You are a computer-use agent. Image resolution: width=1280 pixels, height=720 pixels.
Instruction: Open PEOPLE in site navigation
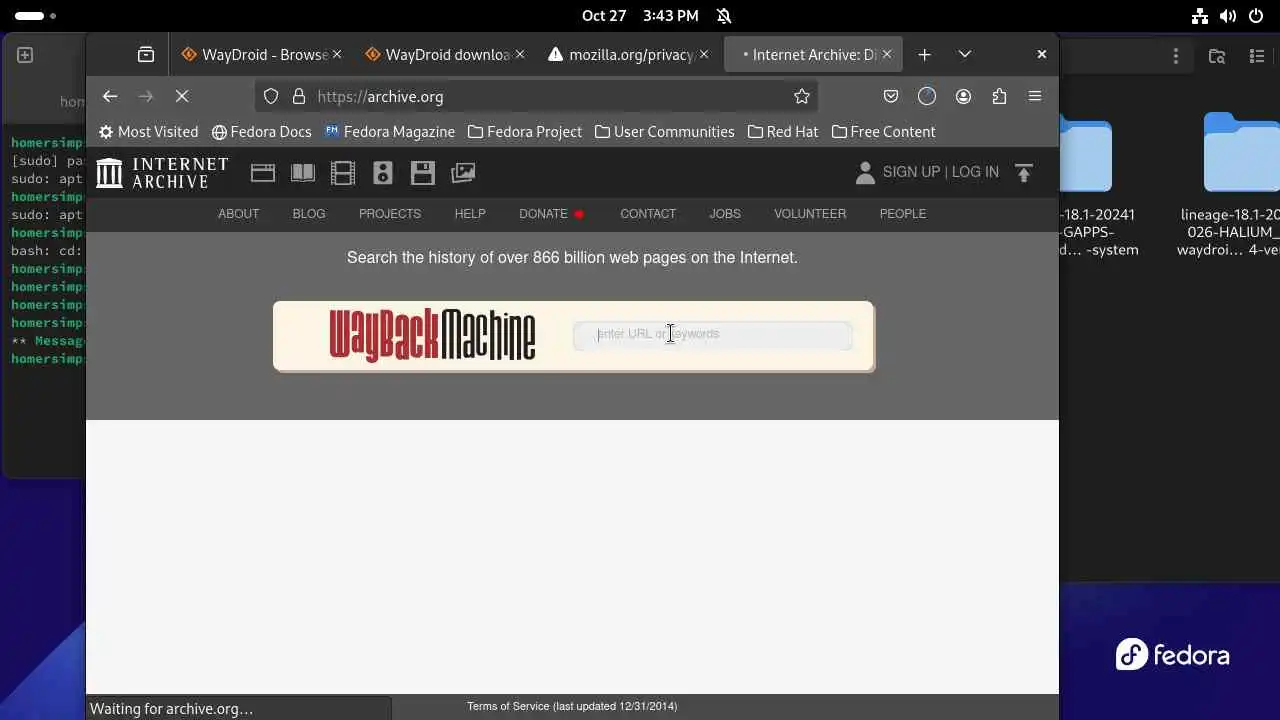coord(903,214)
